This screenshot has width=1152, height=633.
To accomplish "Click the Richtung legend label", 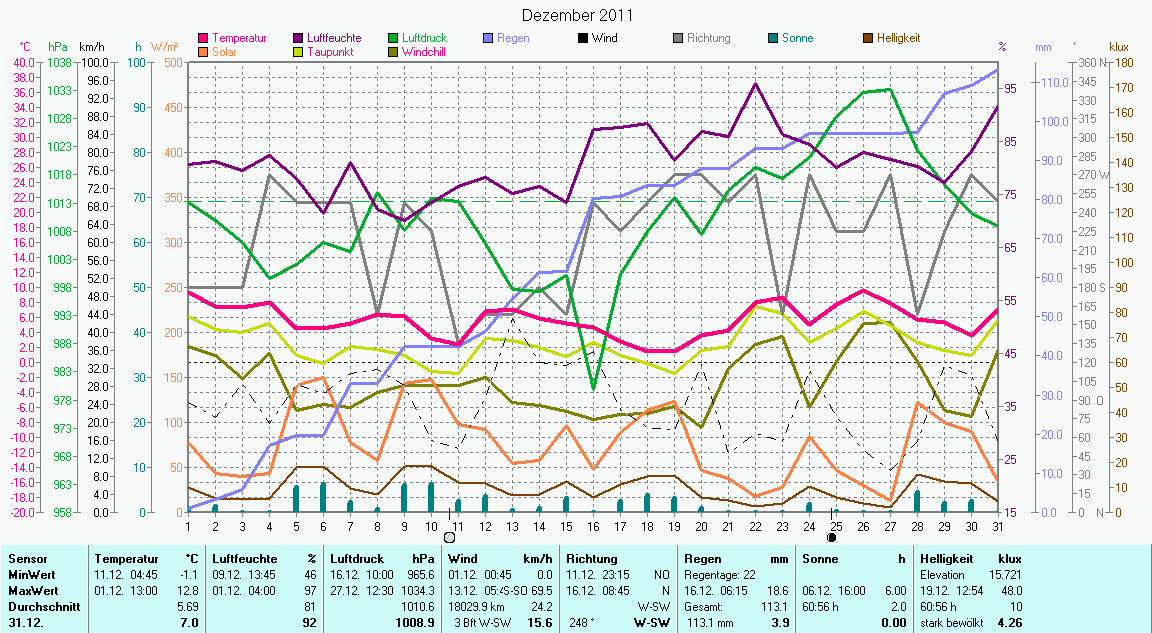I will point(708,39).
